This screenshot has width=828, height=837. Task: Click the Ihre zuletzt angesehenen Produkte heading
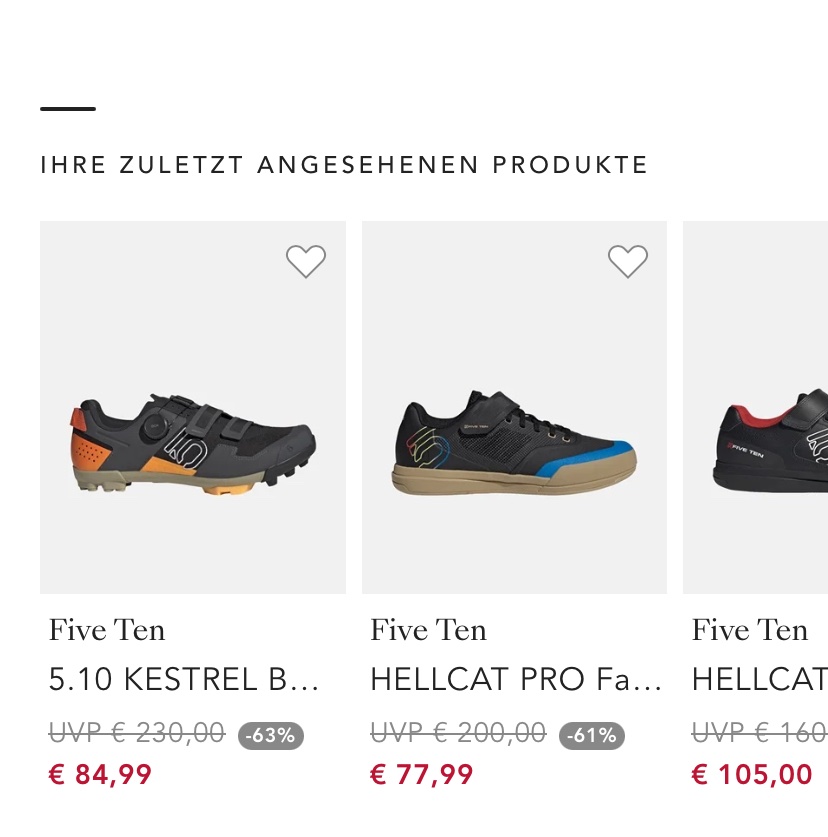[x=344, y=165]
